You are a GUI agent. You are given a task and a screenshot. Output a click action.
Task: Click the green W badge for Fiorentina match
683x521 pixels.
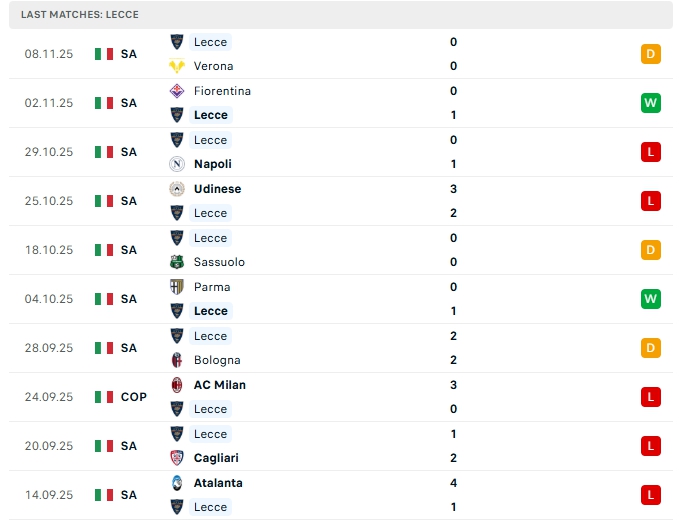[651, 103]
